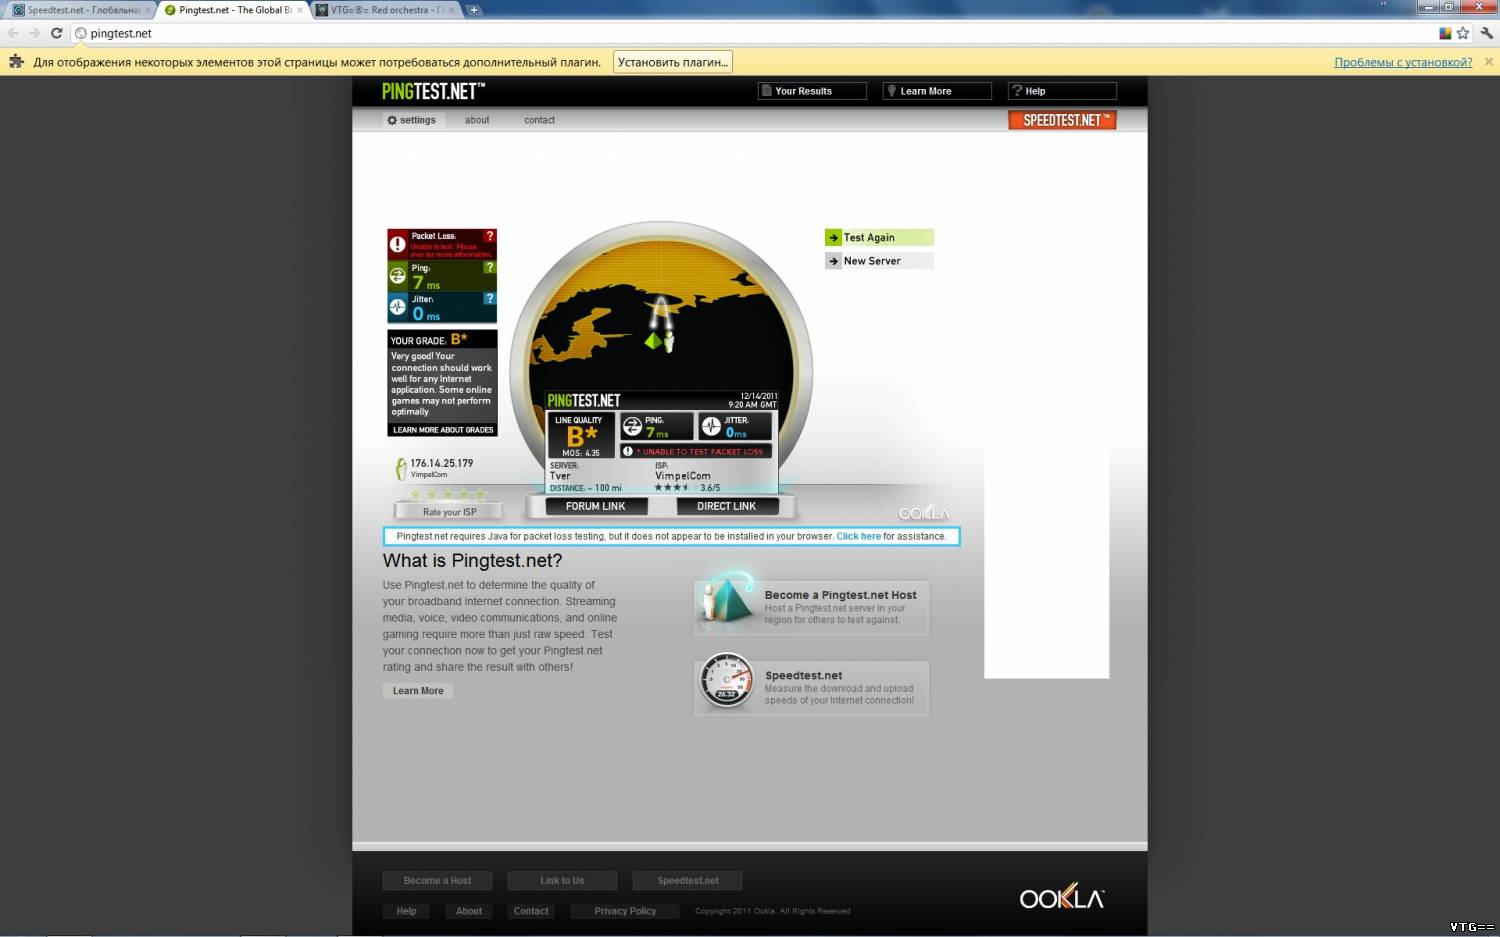Image resolution: width=1500 pixels, height=937 pixels.
Task: Bookmark page with the star icon
Action: pos(1463,33)
